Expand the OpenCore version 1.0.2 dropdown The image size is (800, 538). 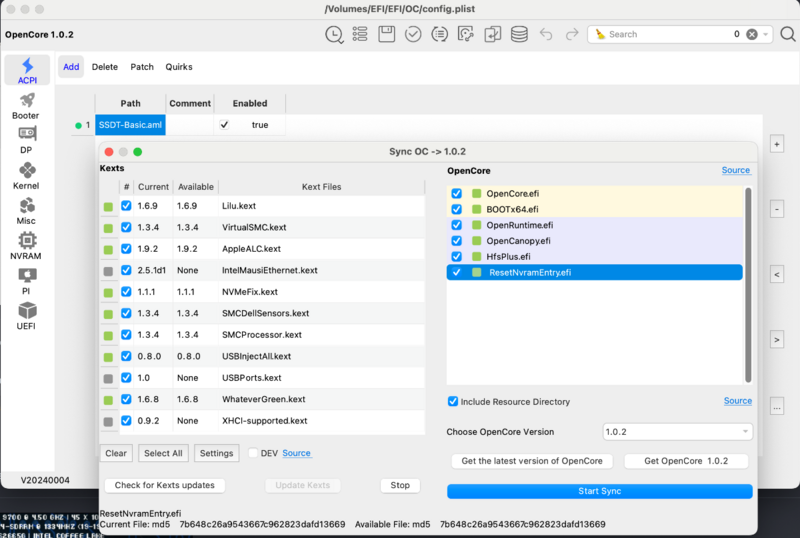point(677,432)
